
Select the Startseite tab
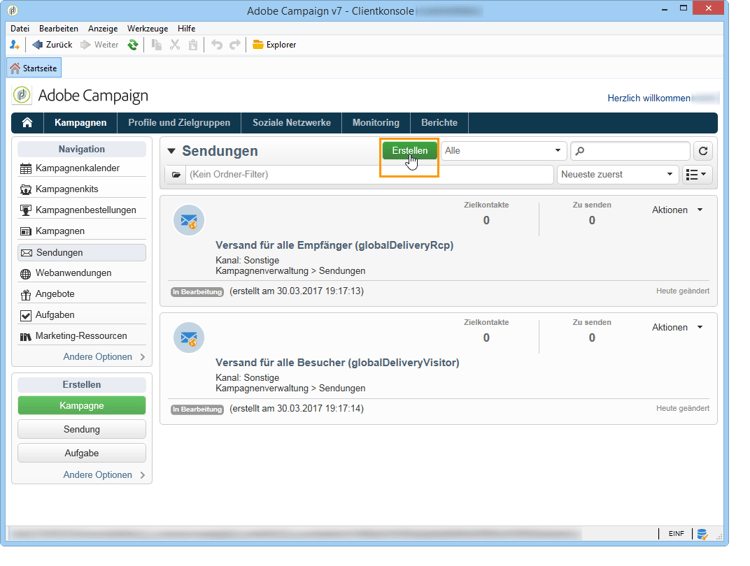(x=34, y=68)
